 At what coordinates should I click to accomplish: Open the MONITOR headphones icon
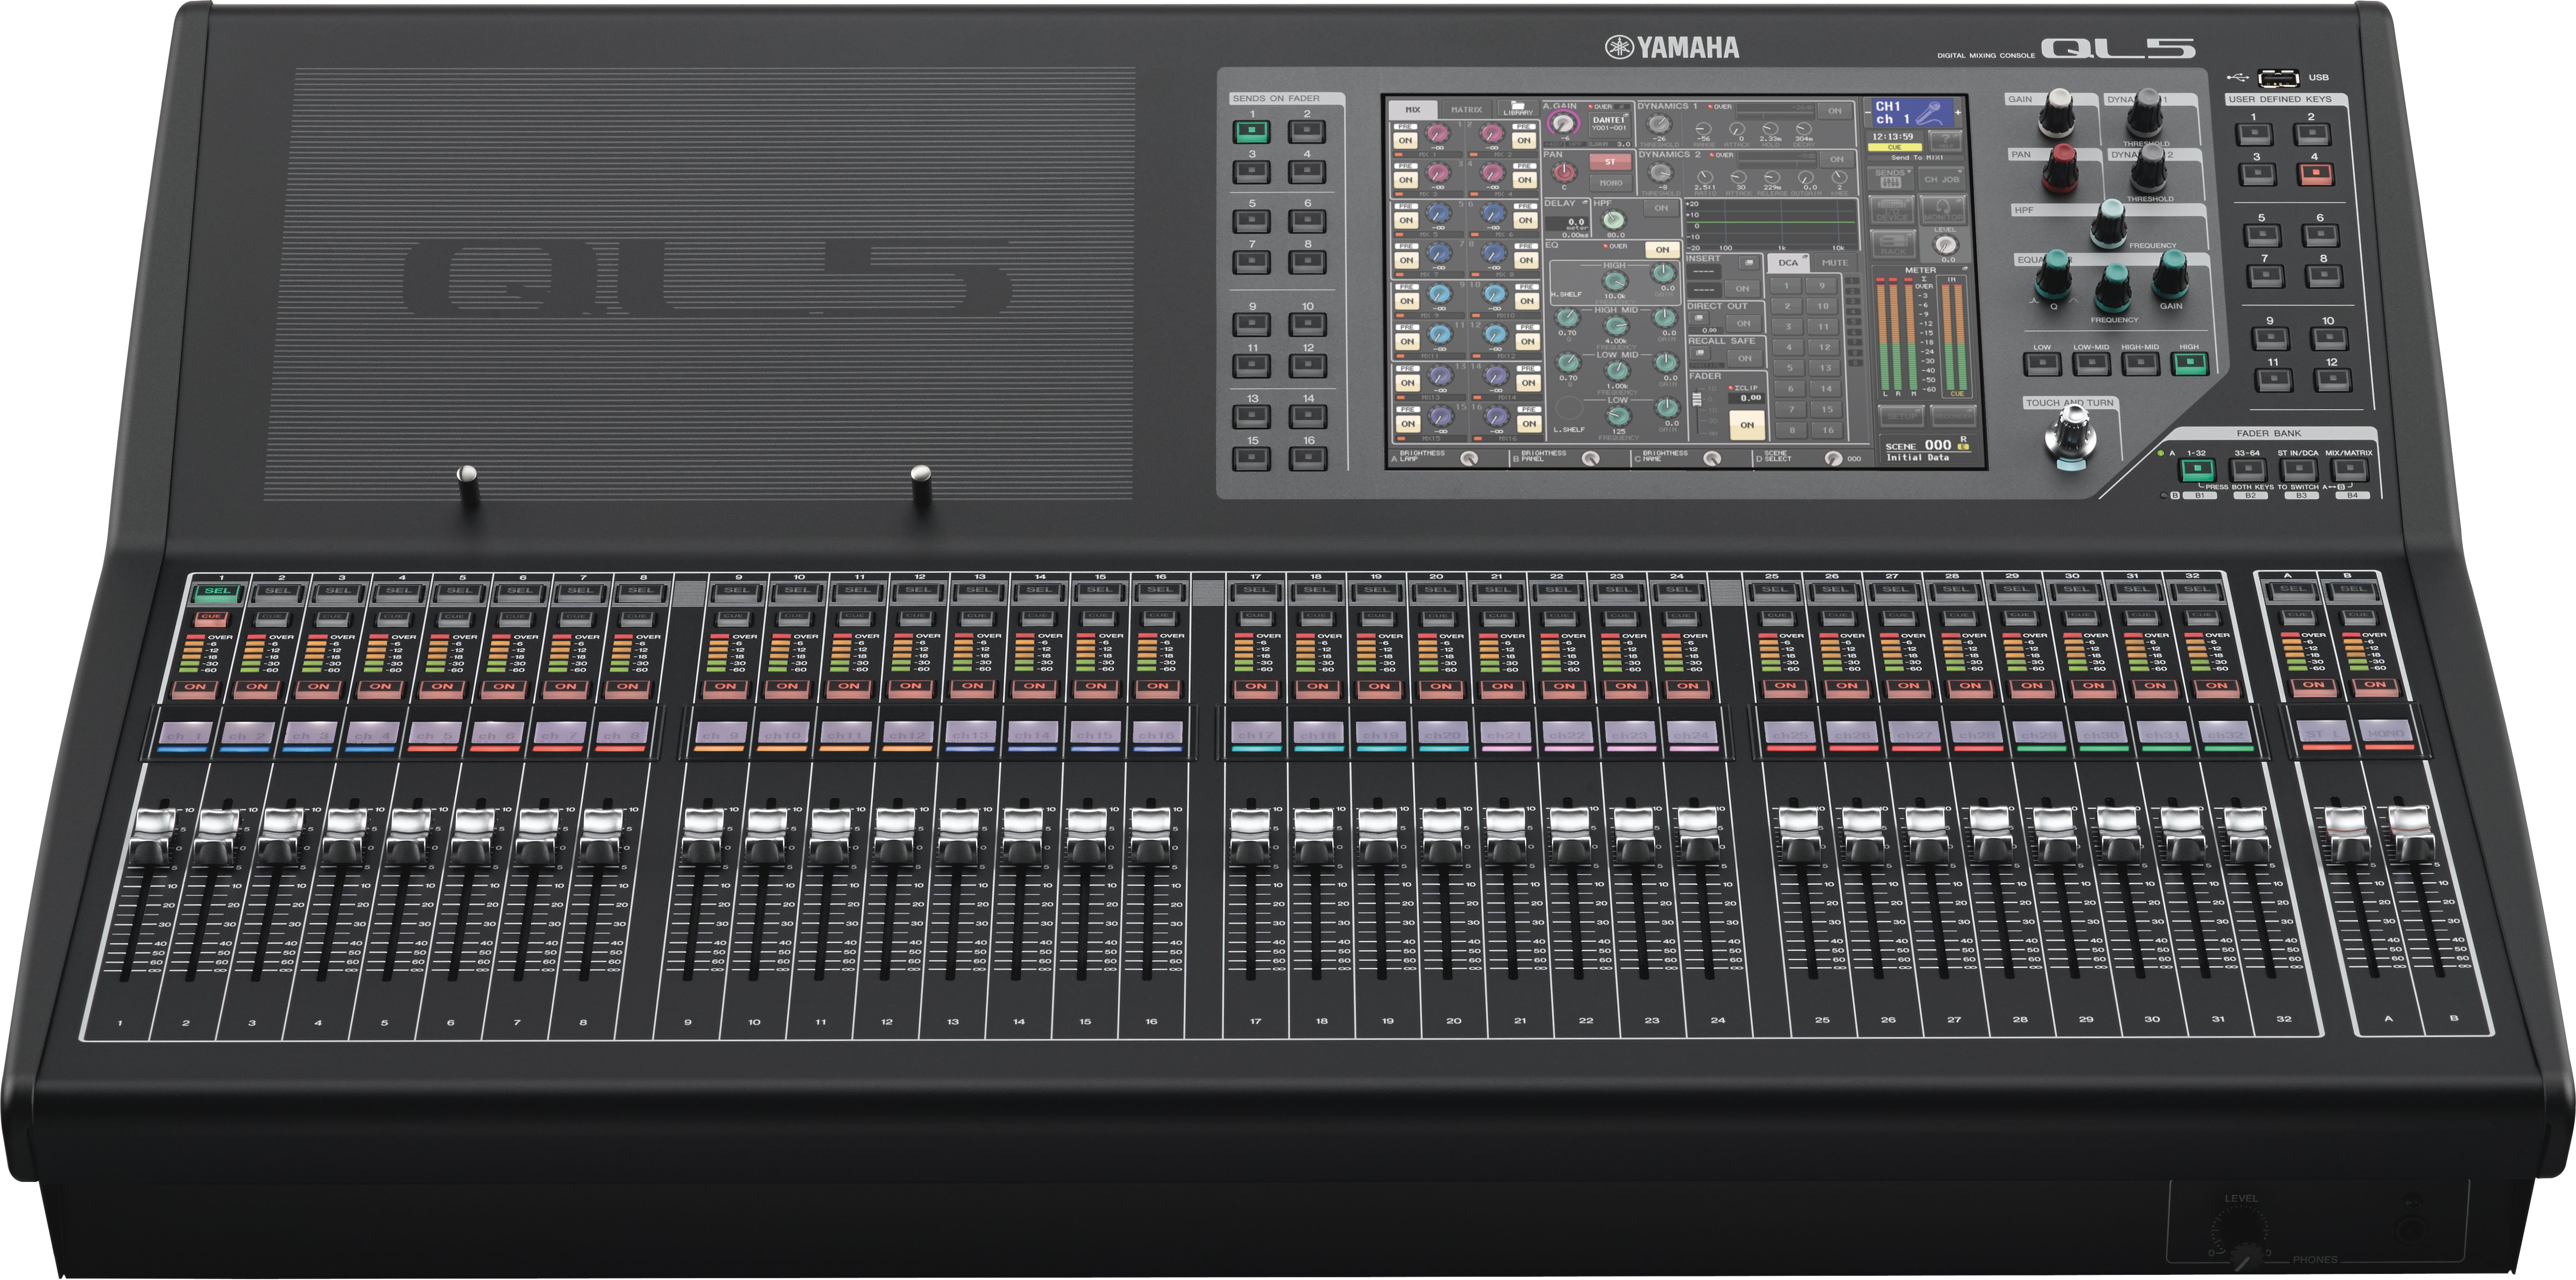tap(1943, 210)
